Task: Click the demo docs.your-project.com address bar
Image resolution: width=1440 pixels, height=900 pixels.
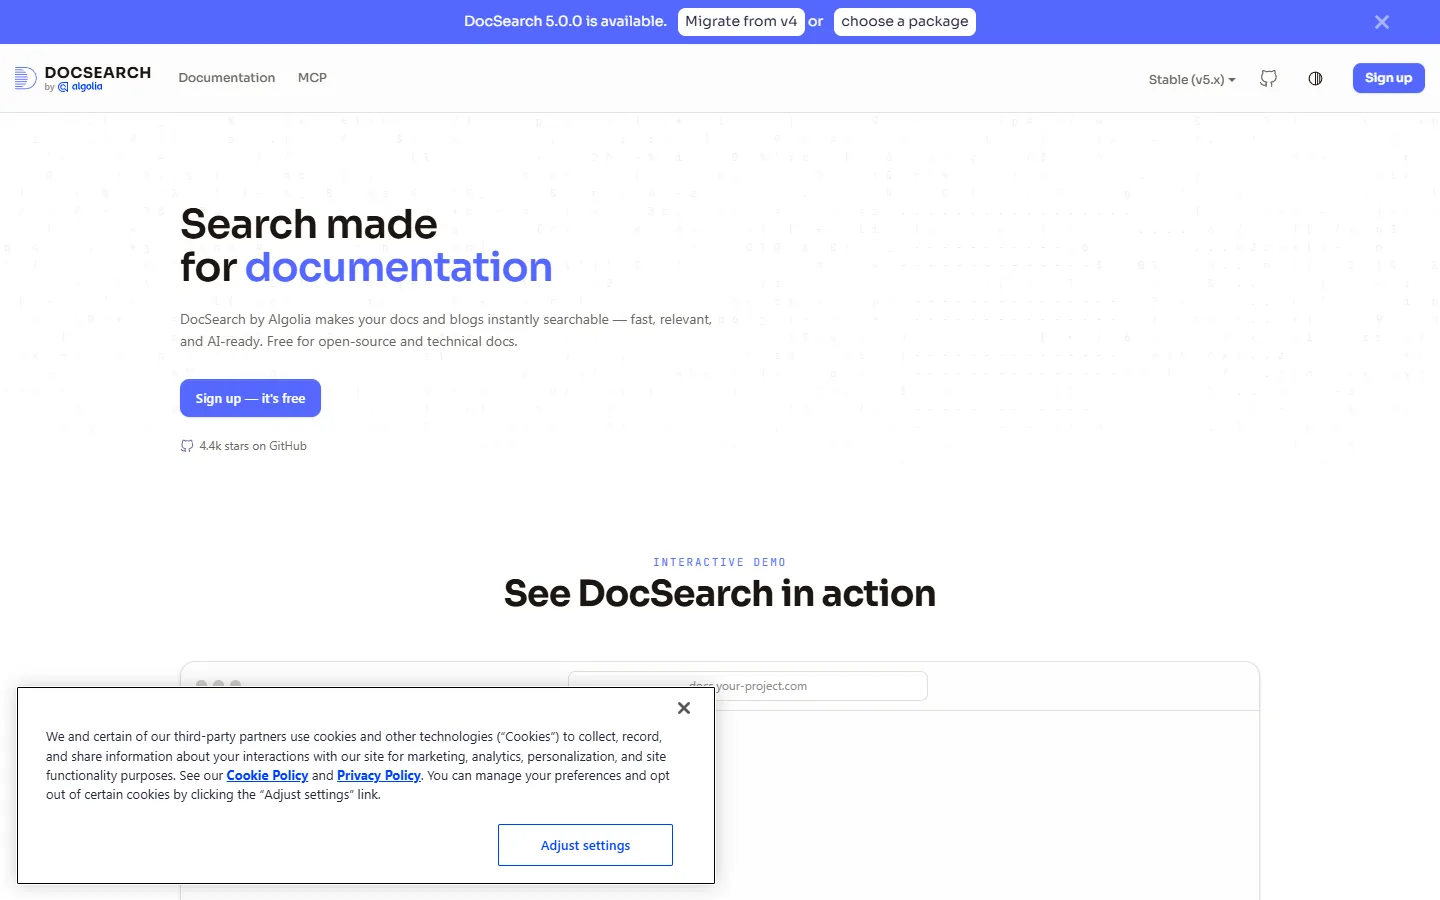Action: (x=748, y=686)
